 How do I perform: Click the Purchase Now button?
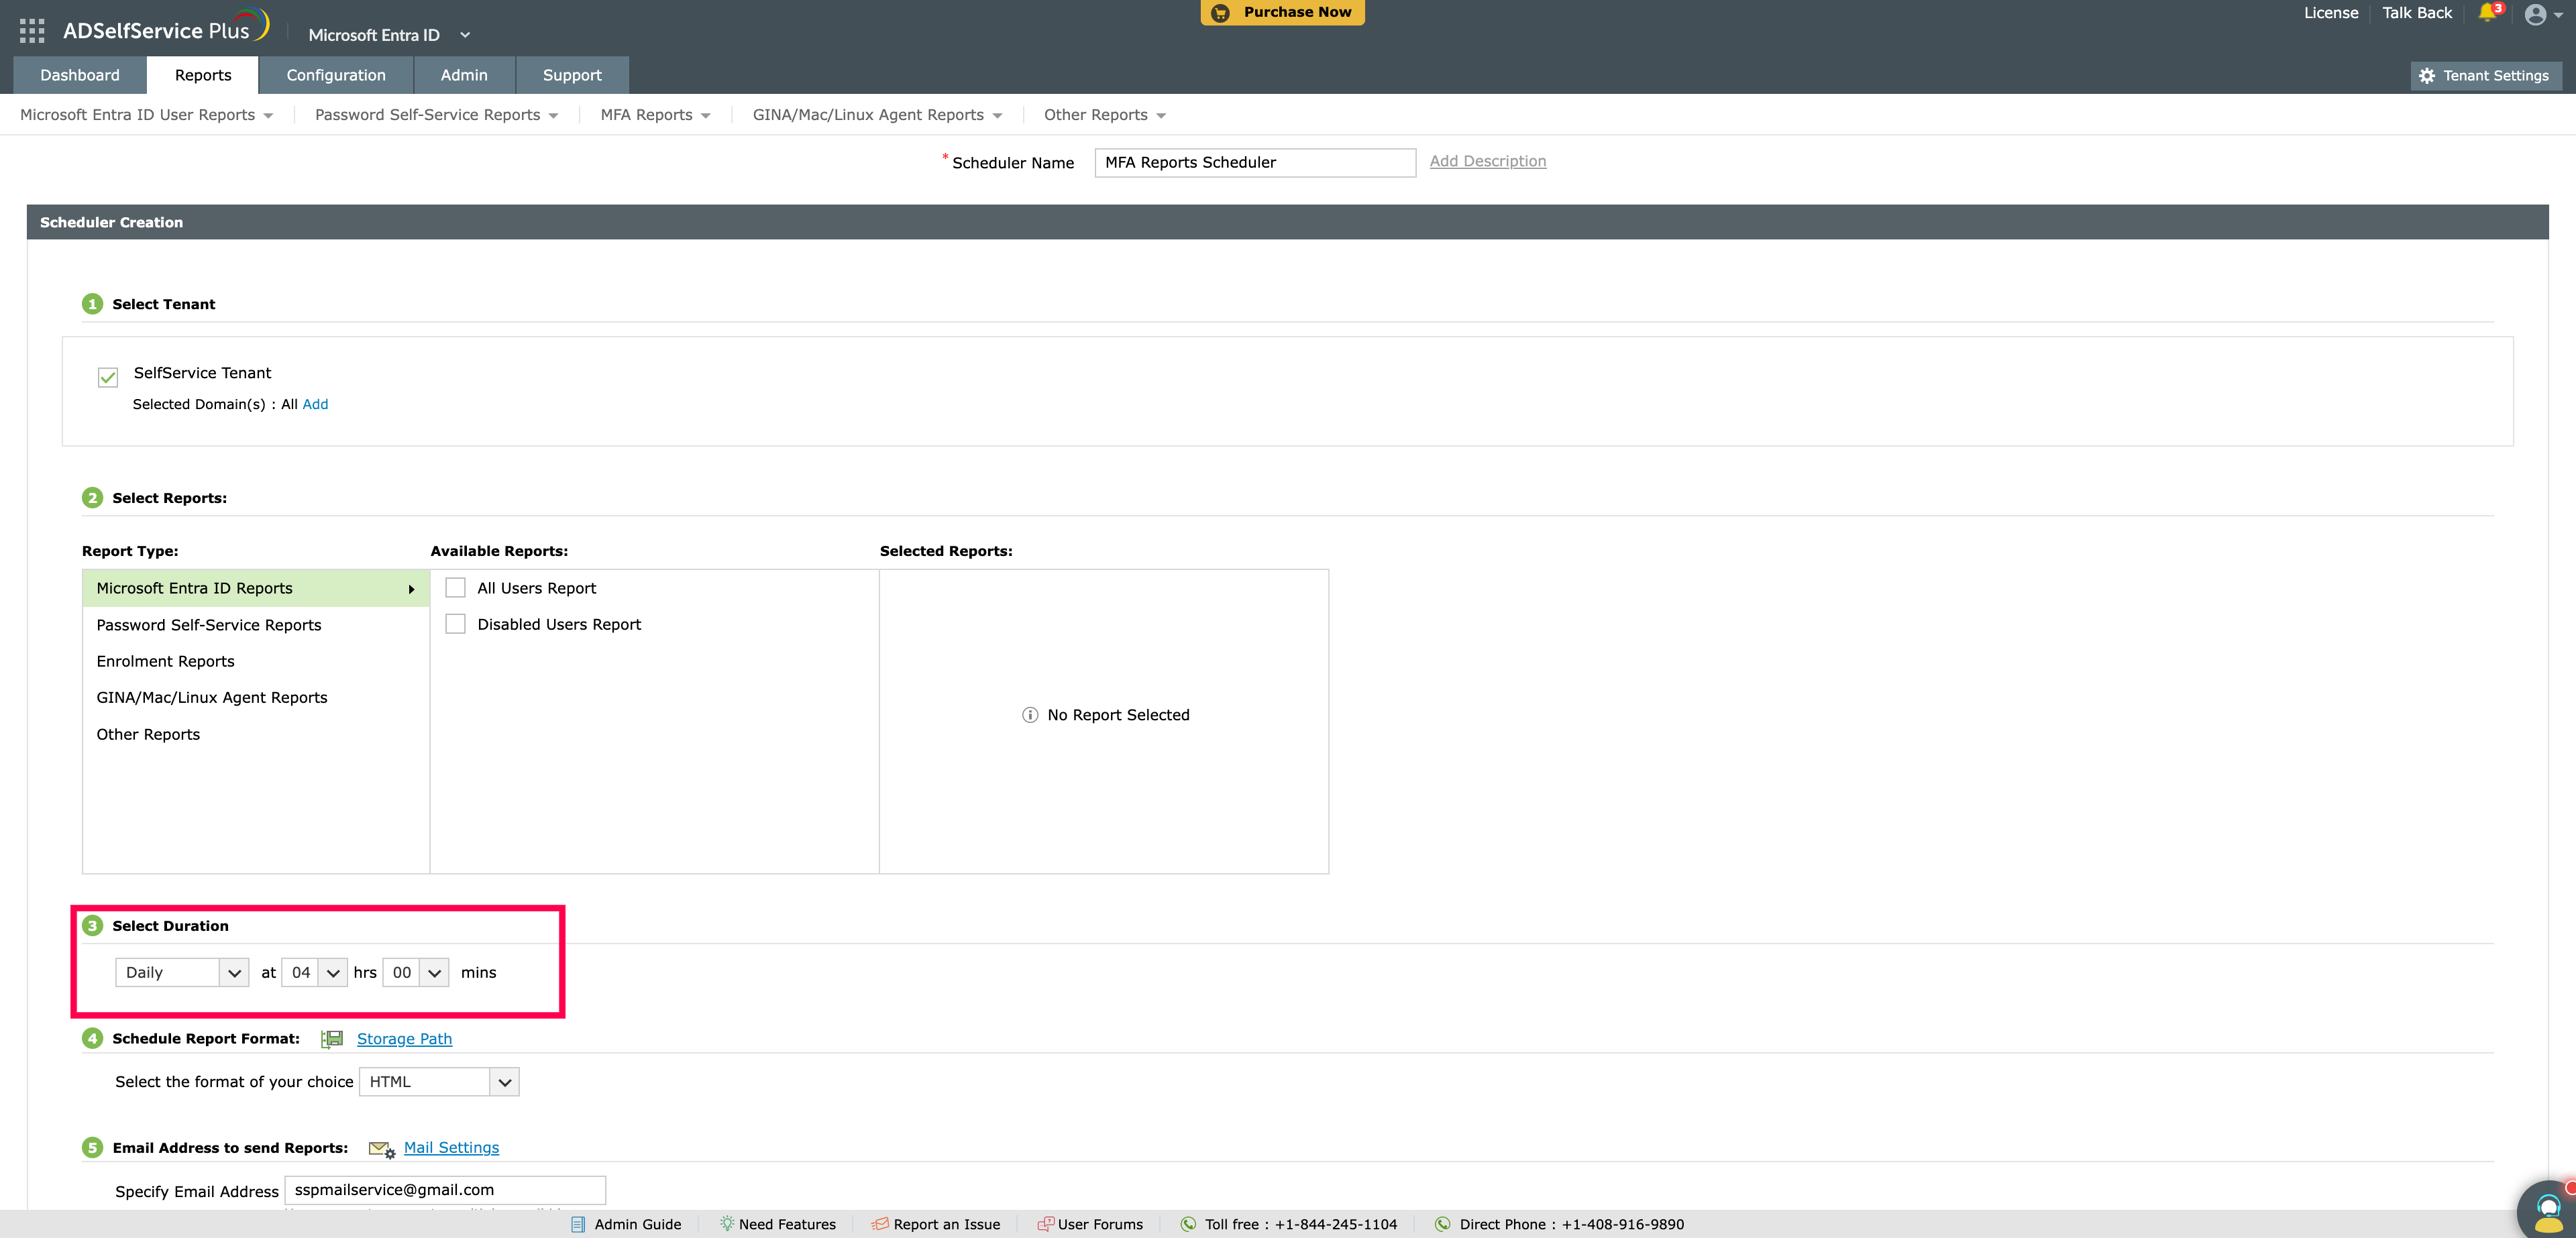click(x=1283, y=12)
